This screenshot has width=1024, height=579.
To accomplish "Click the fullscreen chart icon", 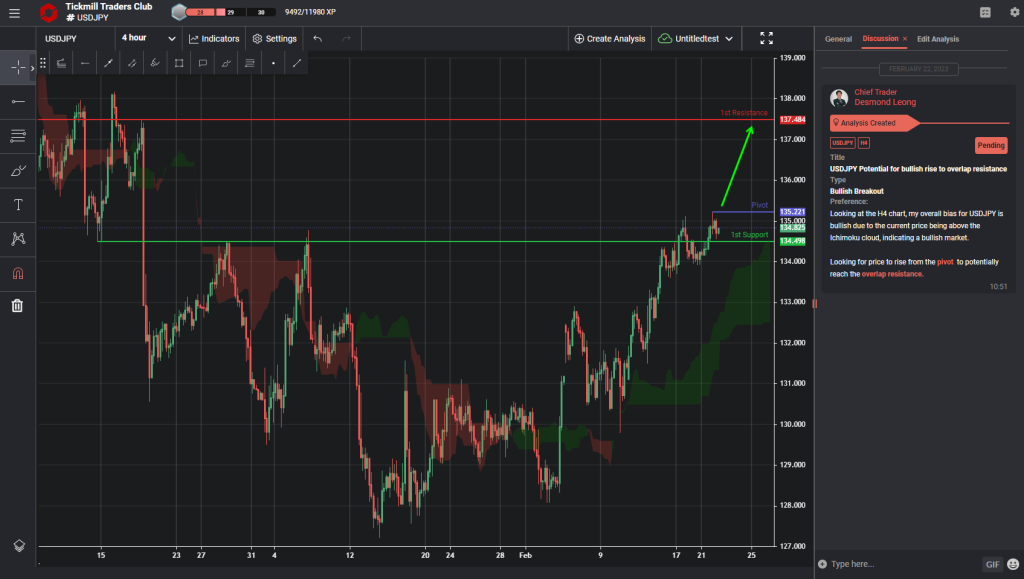I will [767, 38].
